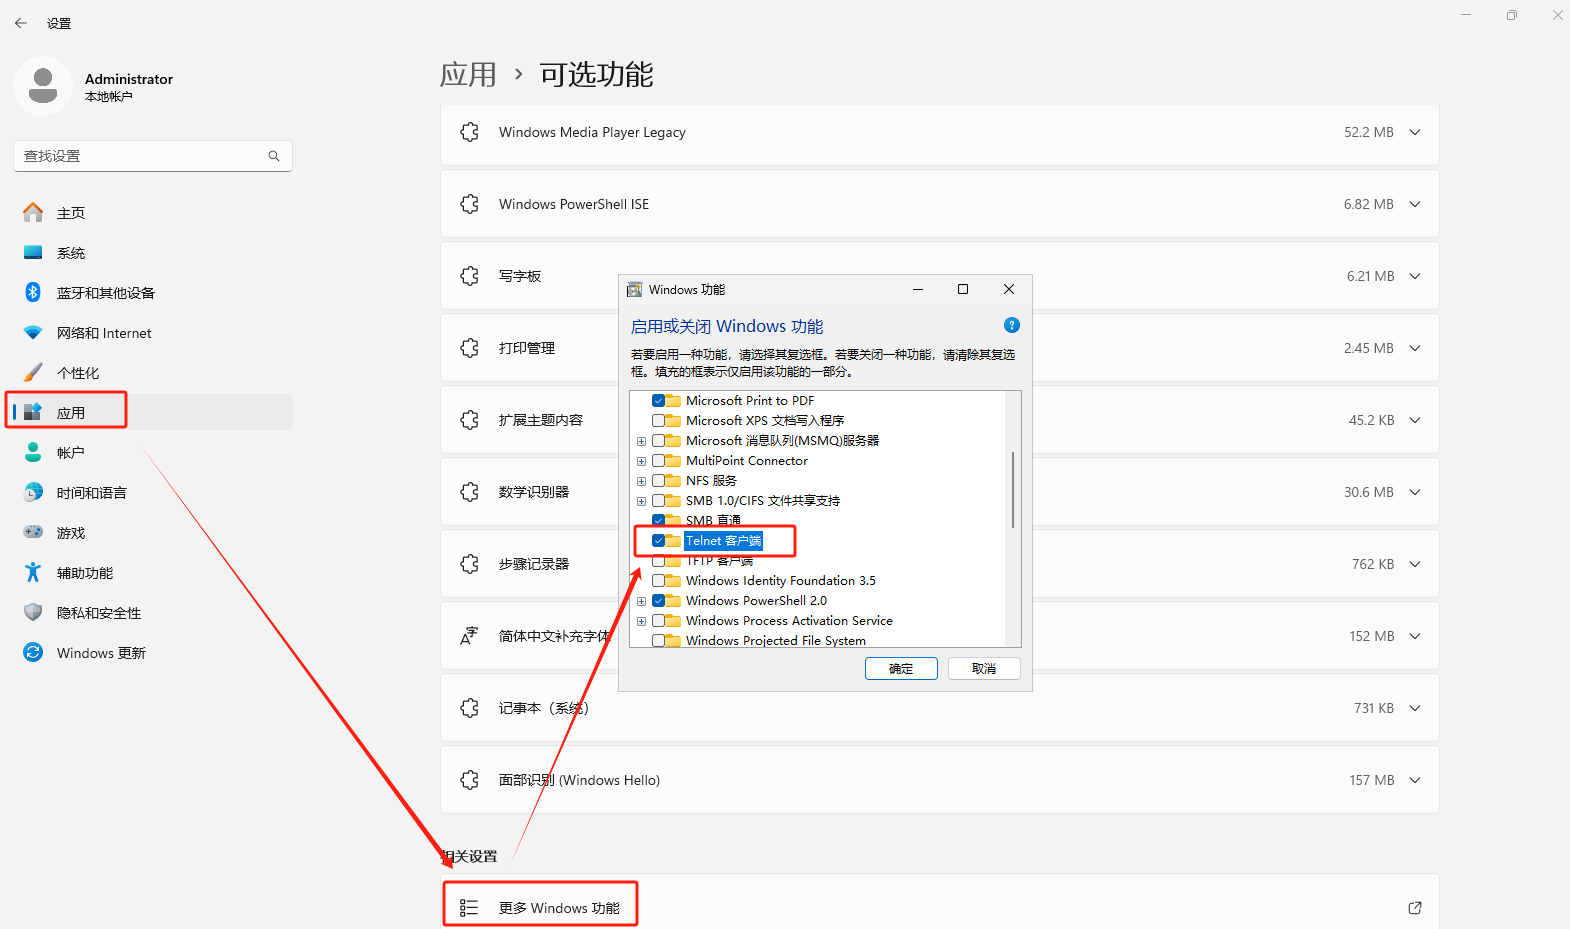This screenshot has width=1570, height=929.
Task: Click 扩展主题内容 feature icon
Action: point(469,420)
